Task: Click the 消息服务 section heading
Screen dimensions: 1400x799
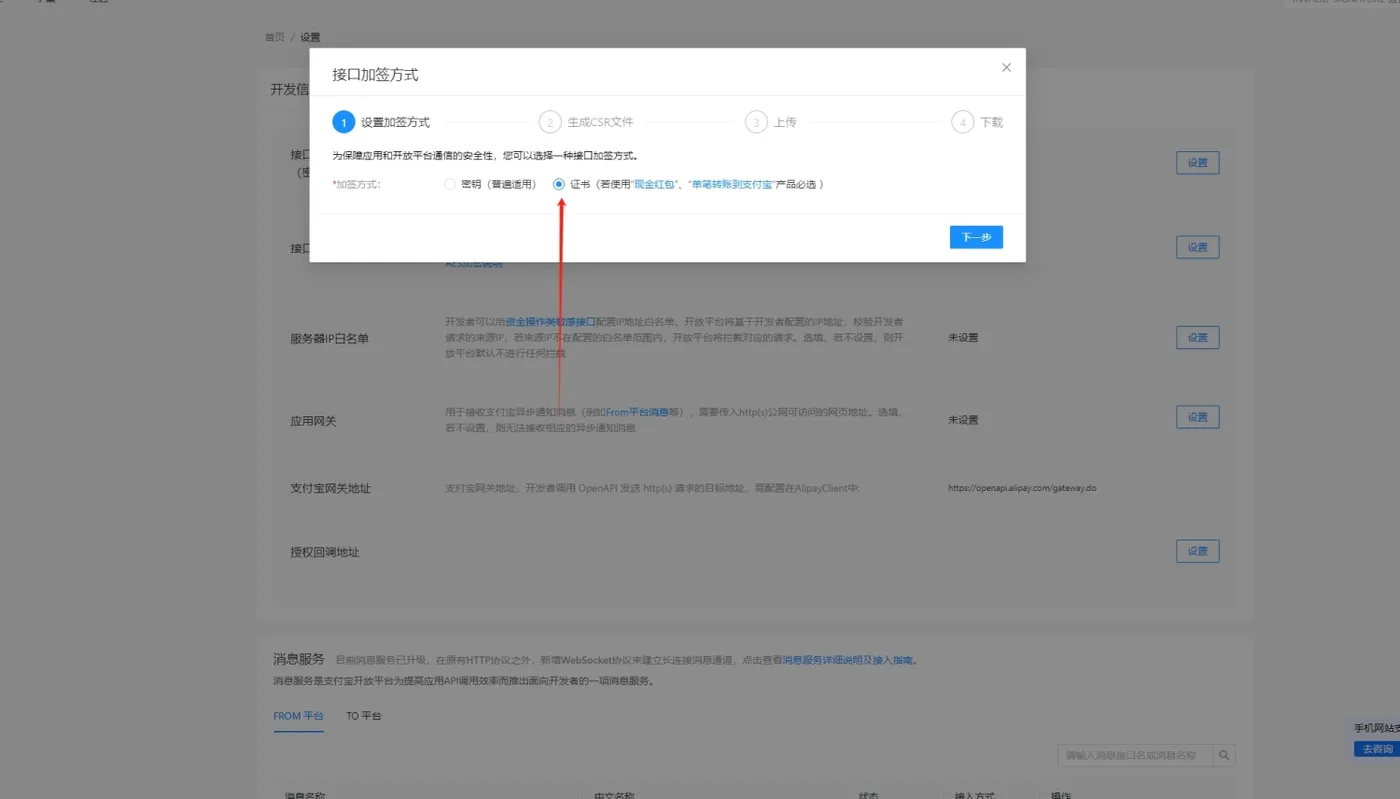Action: 299,659
